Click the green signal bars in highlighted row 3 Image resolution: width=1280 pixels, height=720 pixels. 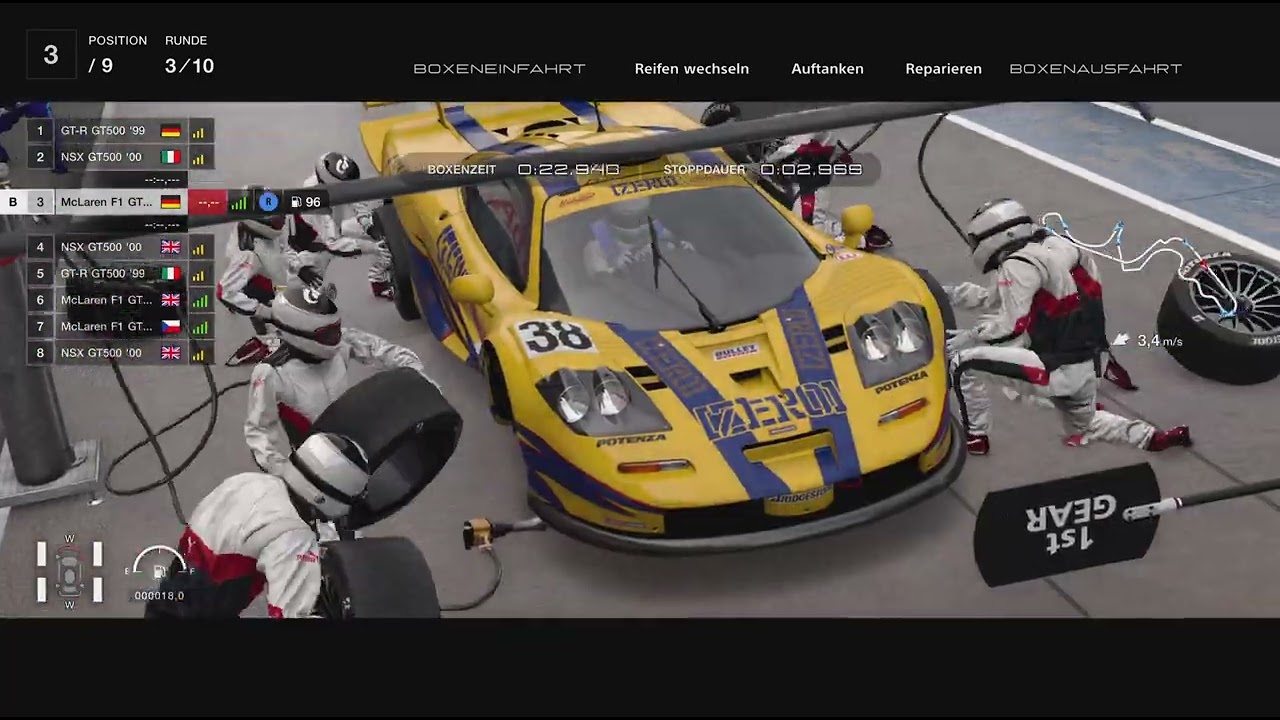tap(238, 202)
